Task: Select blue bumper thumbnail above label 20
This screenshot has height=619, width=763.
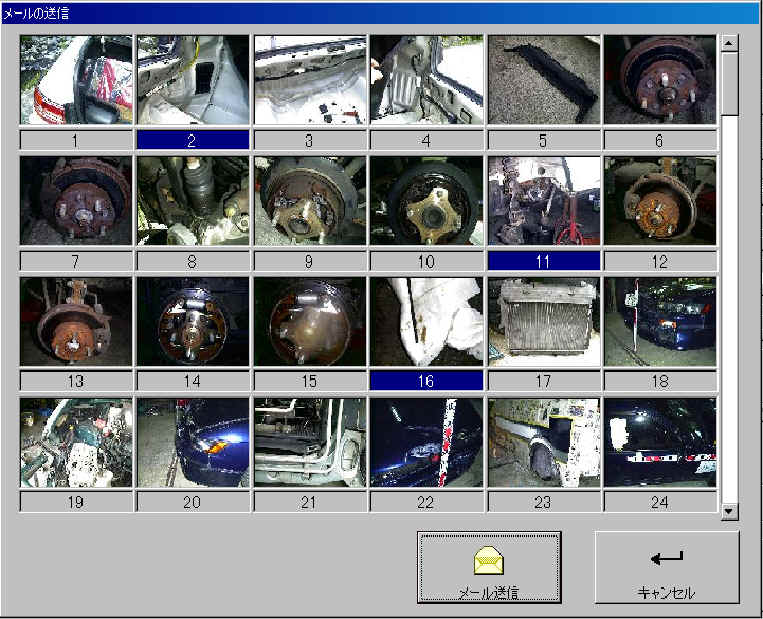Action: (x=193, y=443)
